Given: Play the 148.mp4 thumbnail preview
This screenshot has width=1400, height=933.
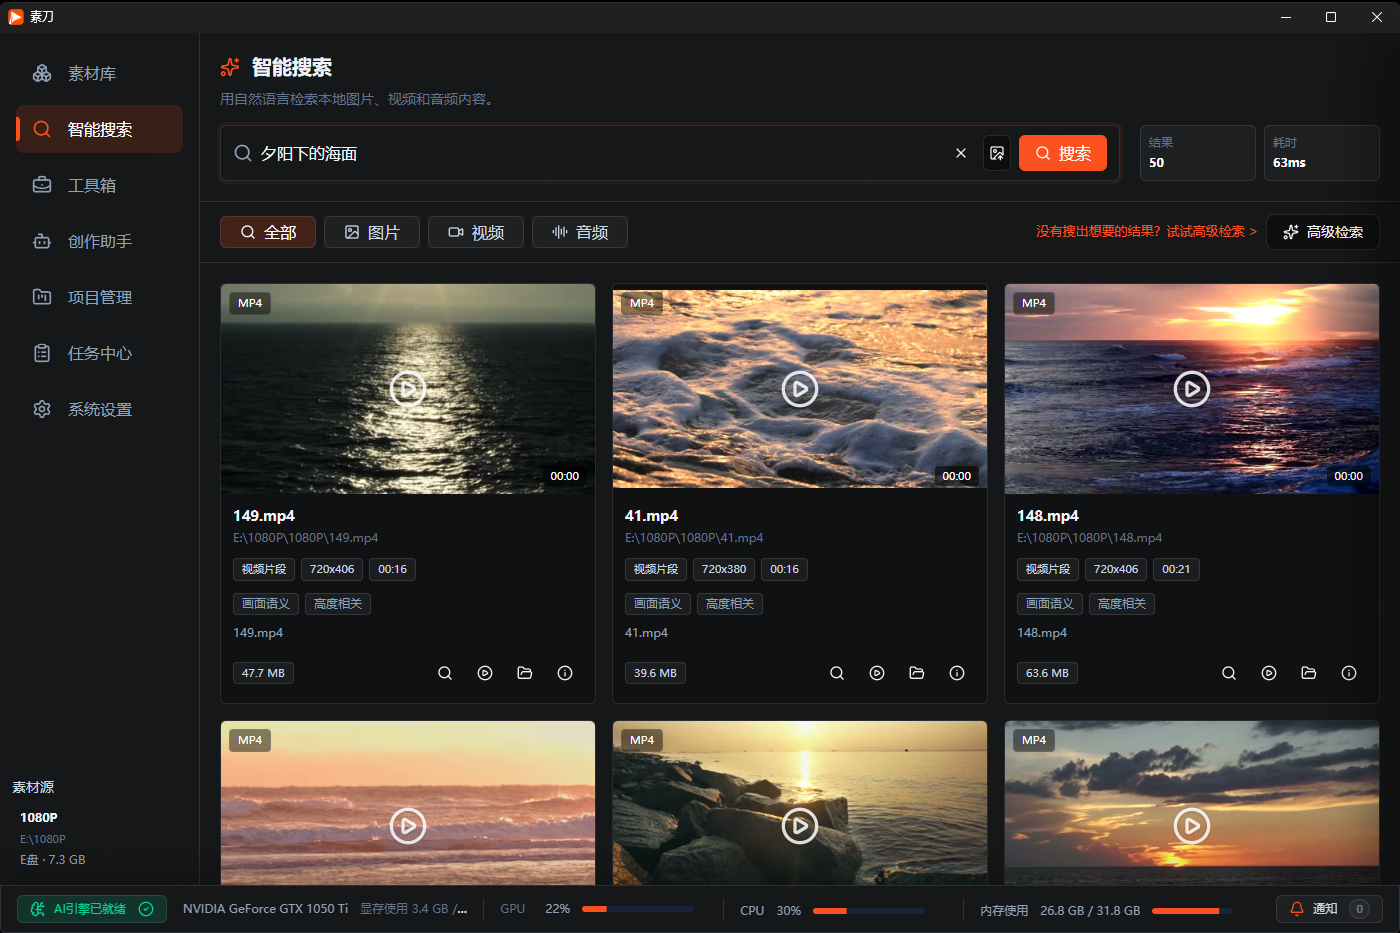Looking at the screenshot, I should pyautogui.click(x=1192, y=388).
